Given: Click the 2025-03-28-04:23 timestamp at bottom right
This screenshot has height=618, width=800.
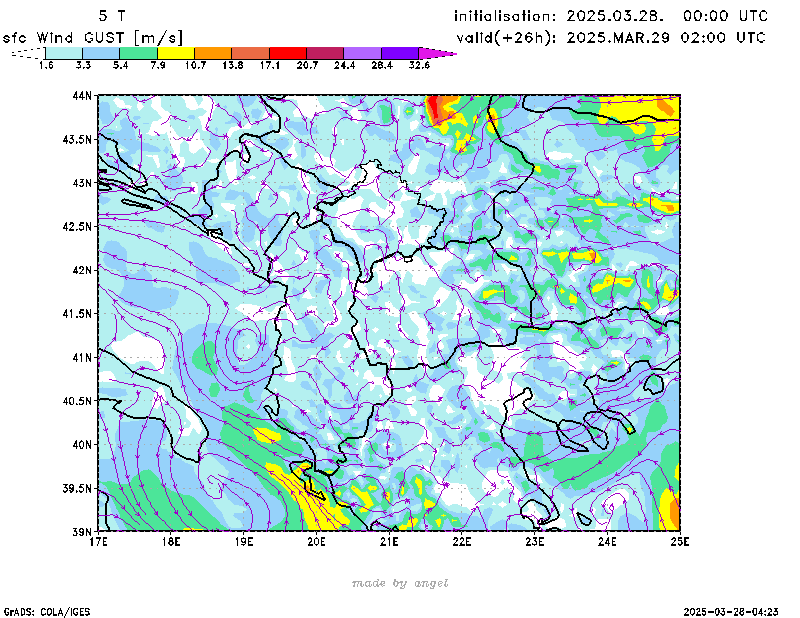Looking at the screenshot, I should [730, 611].
